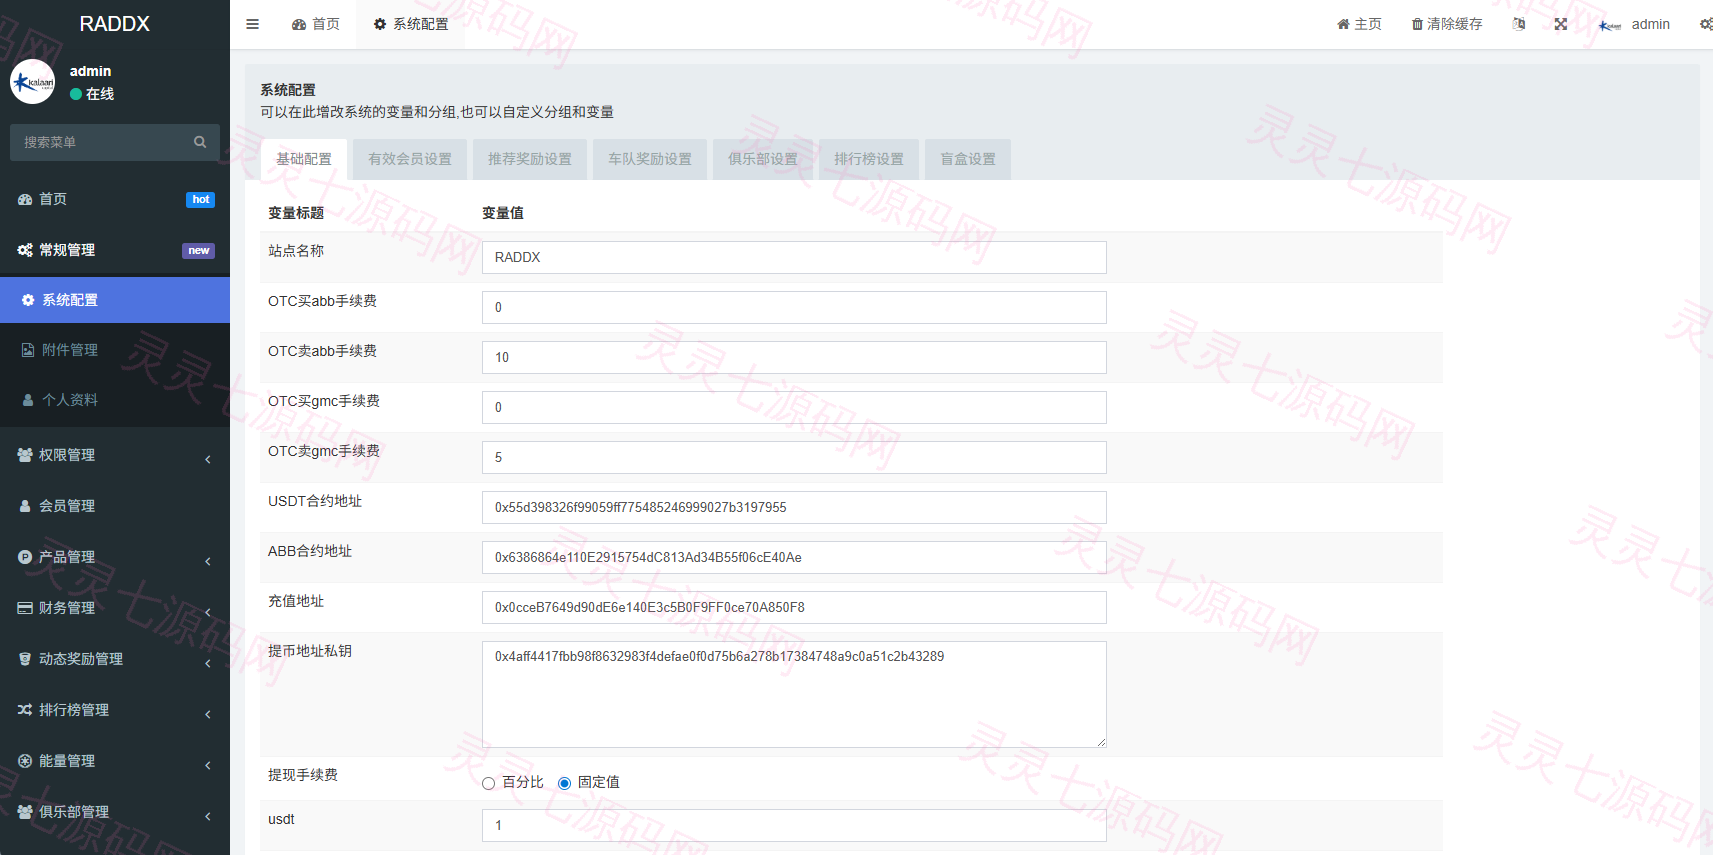Switch to the 俱乐部设置 tab
The image size is (1713, 855).
[763, 159]
